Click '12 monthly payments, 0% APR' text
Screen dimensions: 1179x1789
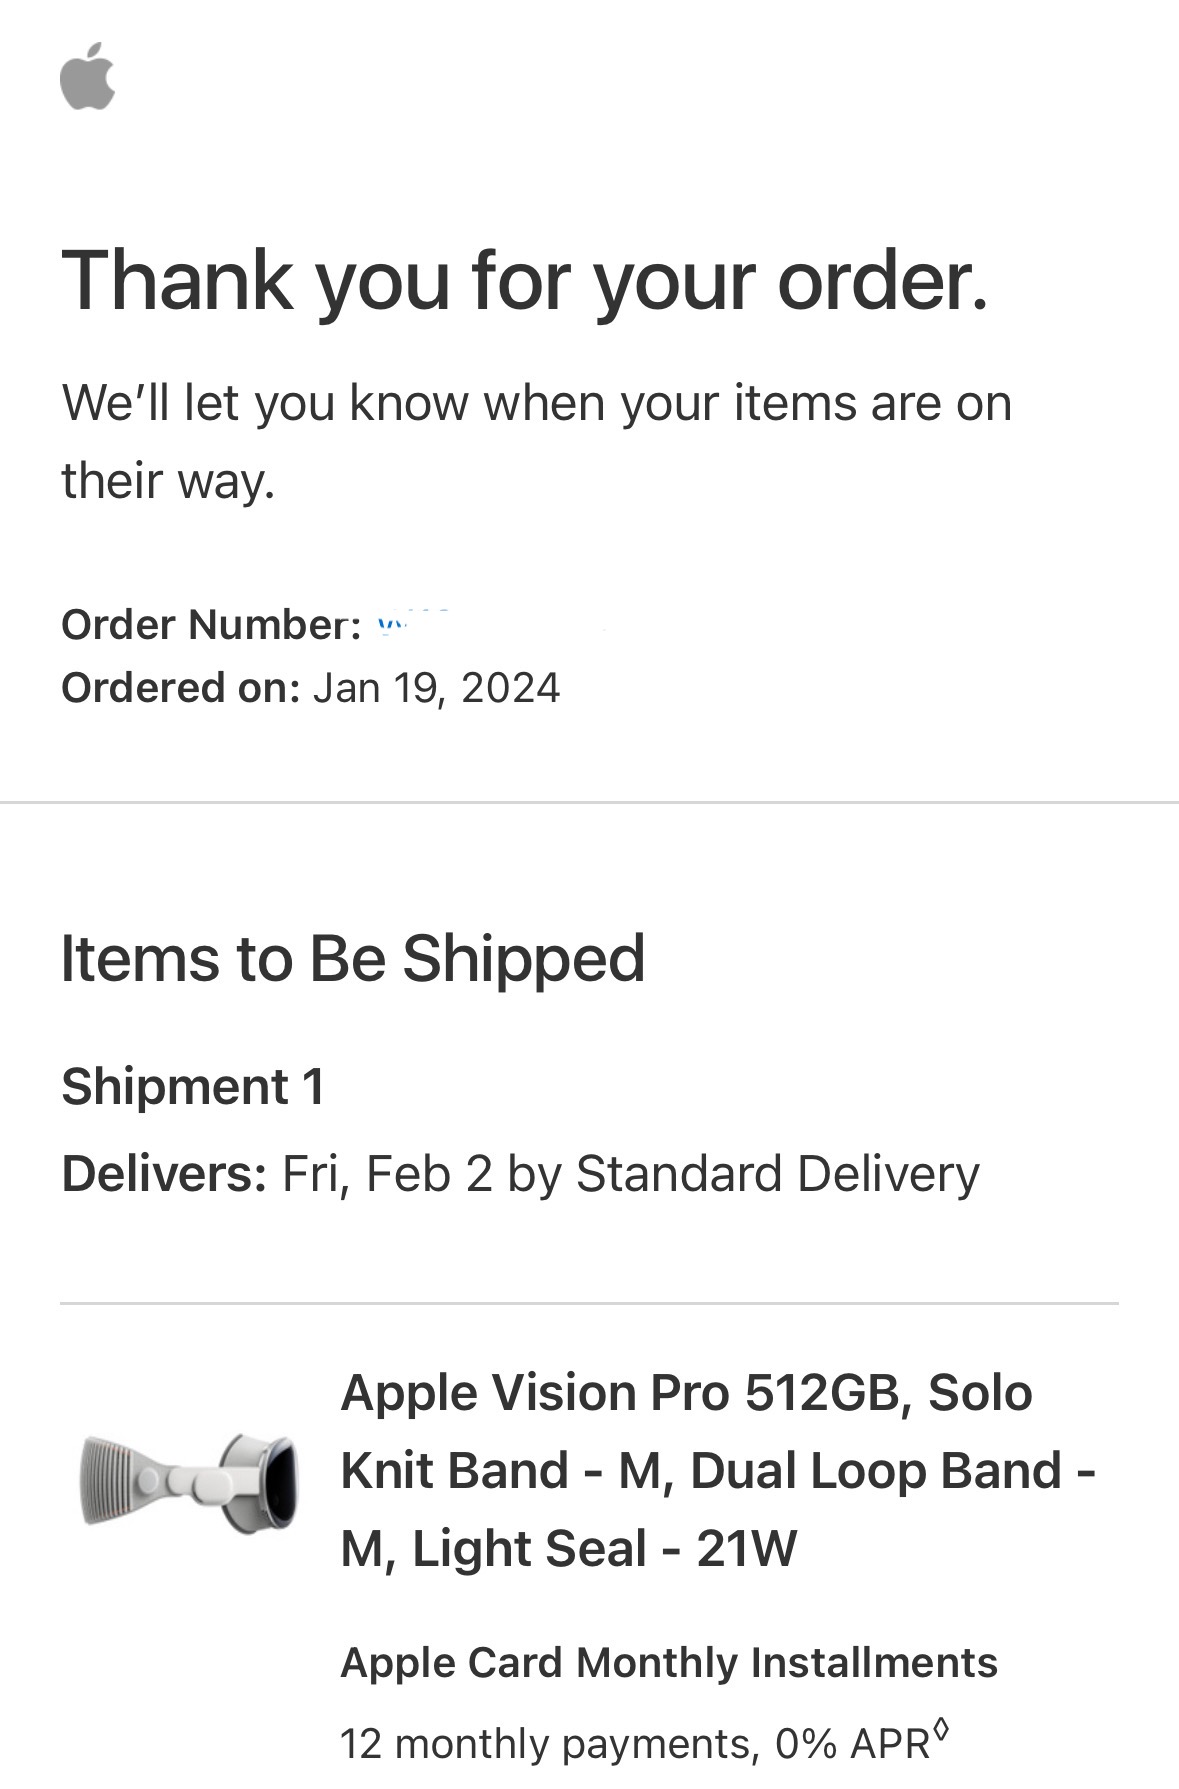tap(635, 1744)
